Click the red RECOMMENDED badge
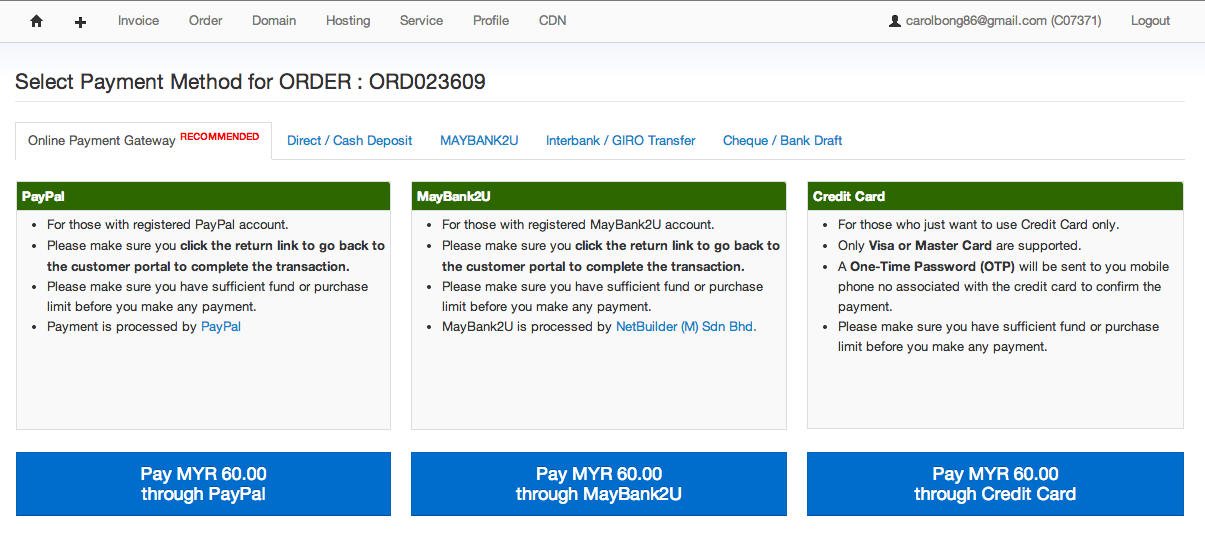1205x538 pixels. pyautogui.click(x=219, y=136)
